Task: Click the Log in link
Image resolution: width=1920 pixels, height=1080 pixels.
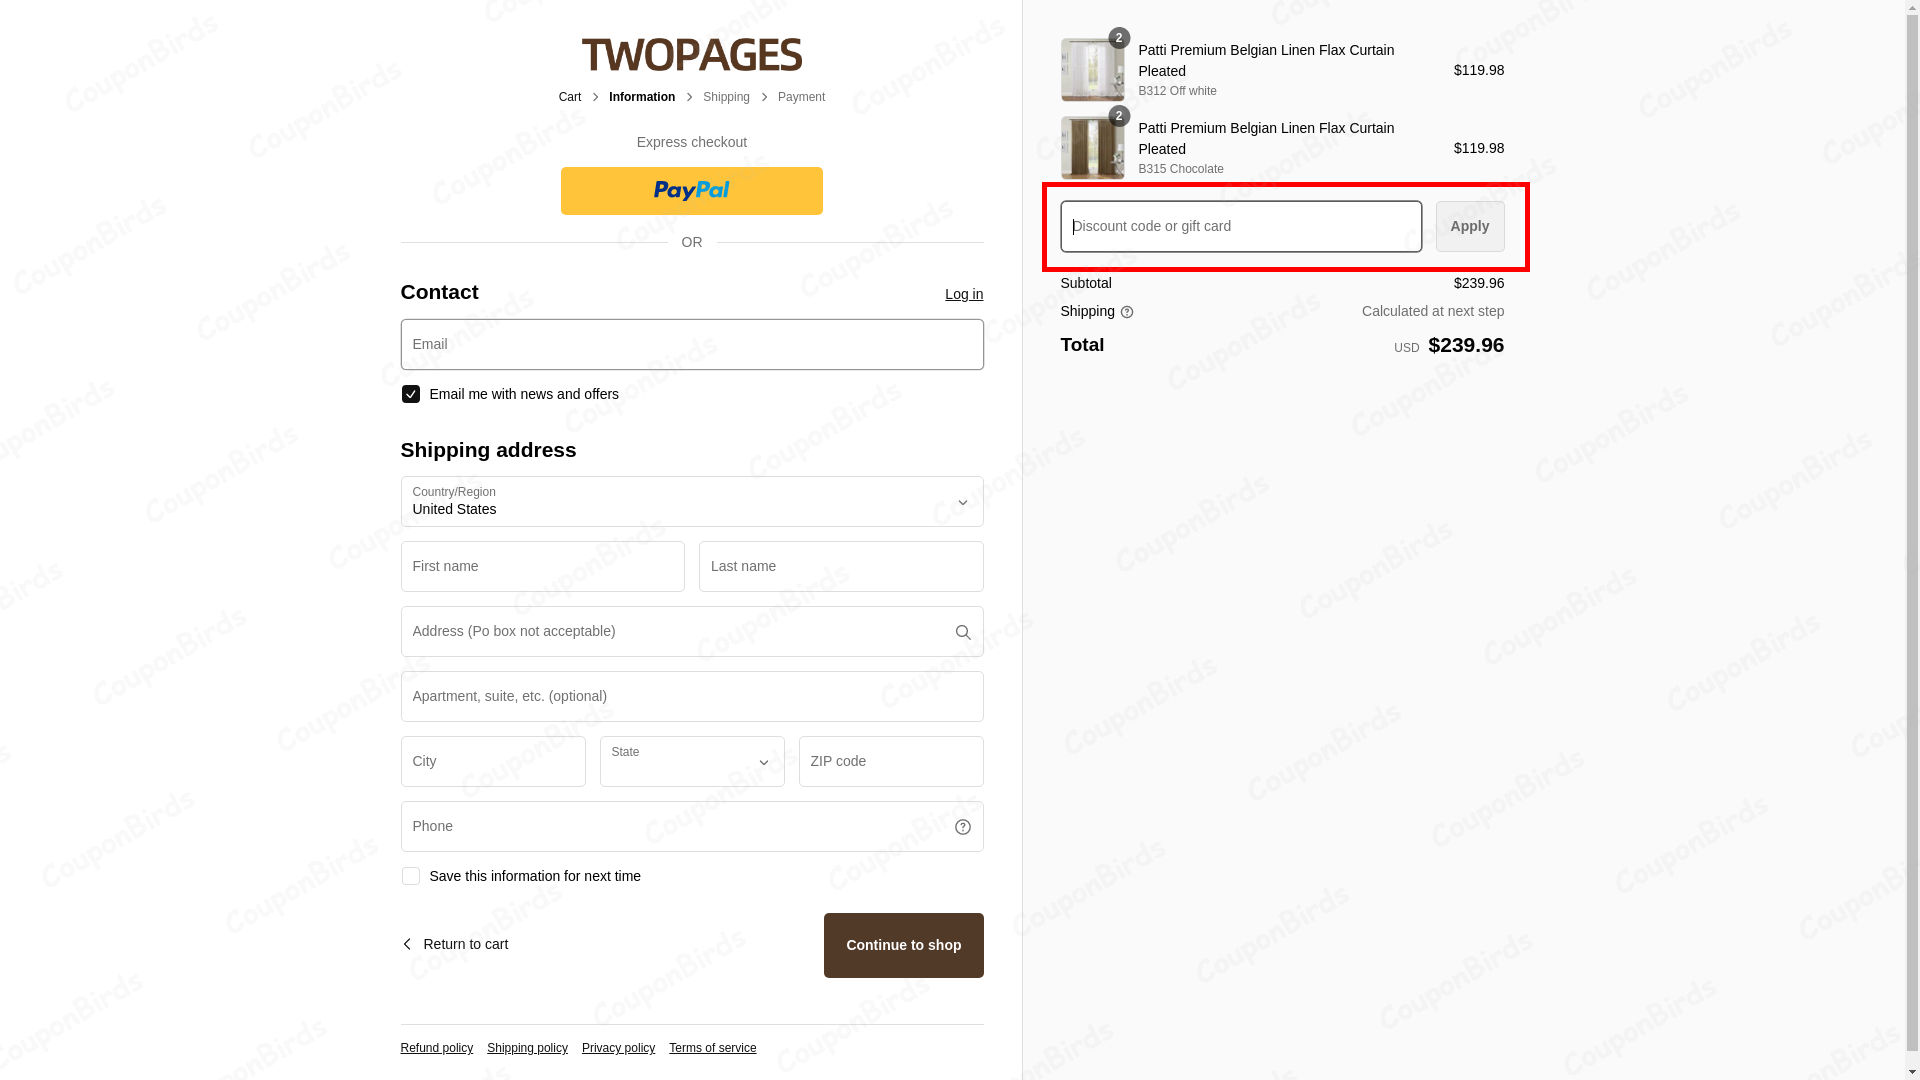Action: pos(964,294)
